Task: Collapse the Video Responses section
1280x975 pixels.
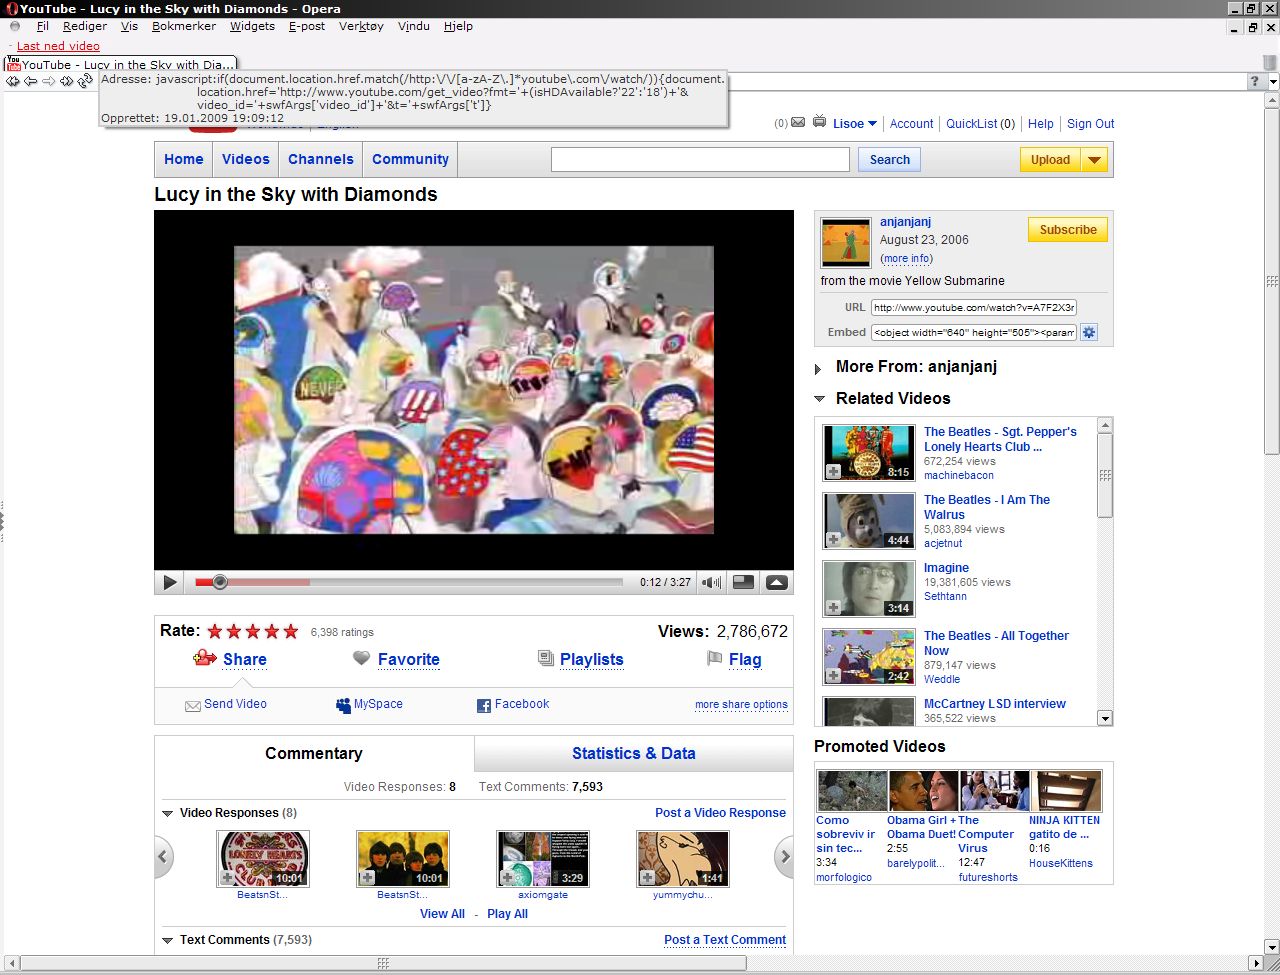Action: tap(168, 813)
